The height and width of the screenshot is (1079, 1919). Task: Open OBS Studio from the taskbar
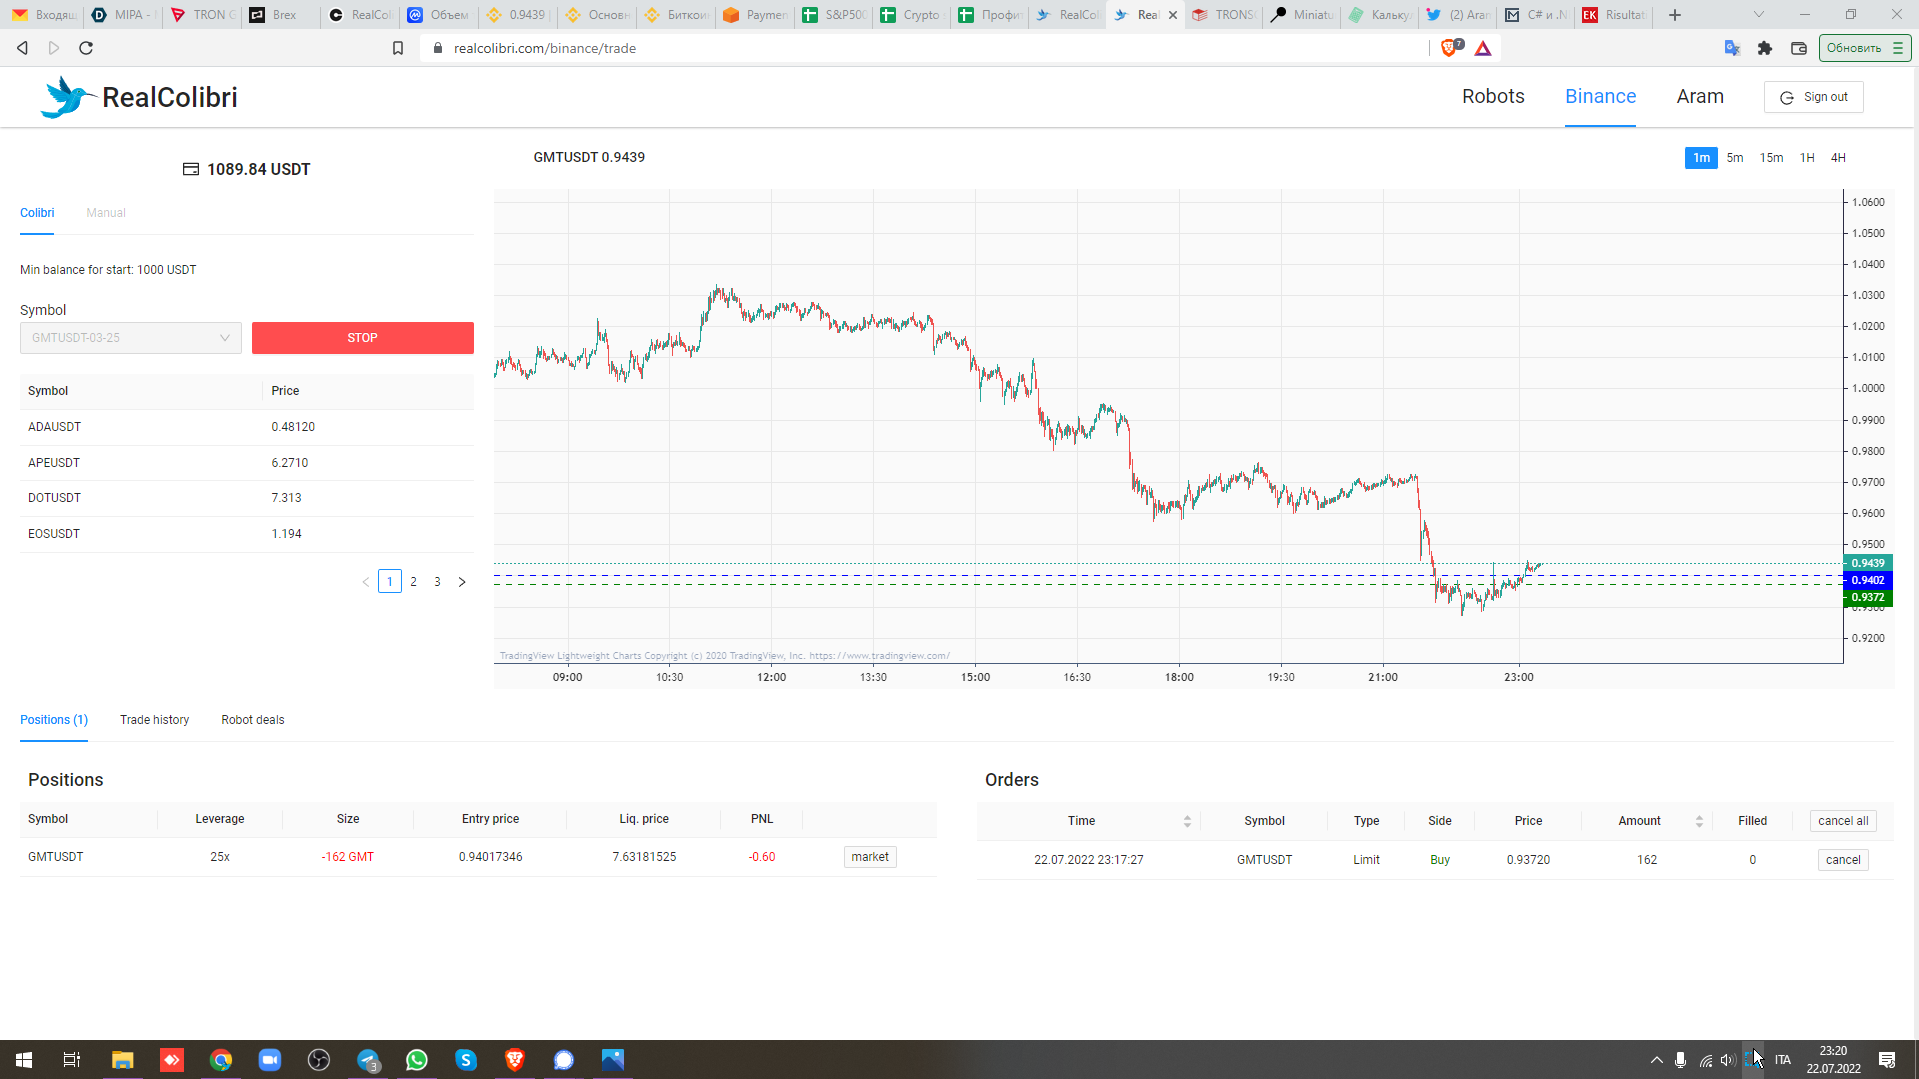tap(319, 1060)
